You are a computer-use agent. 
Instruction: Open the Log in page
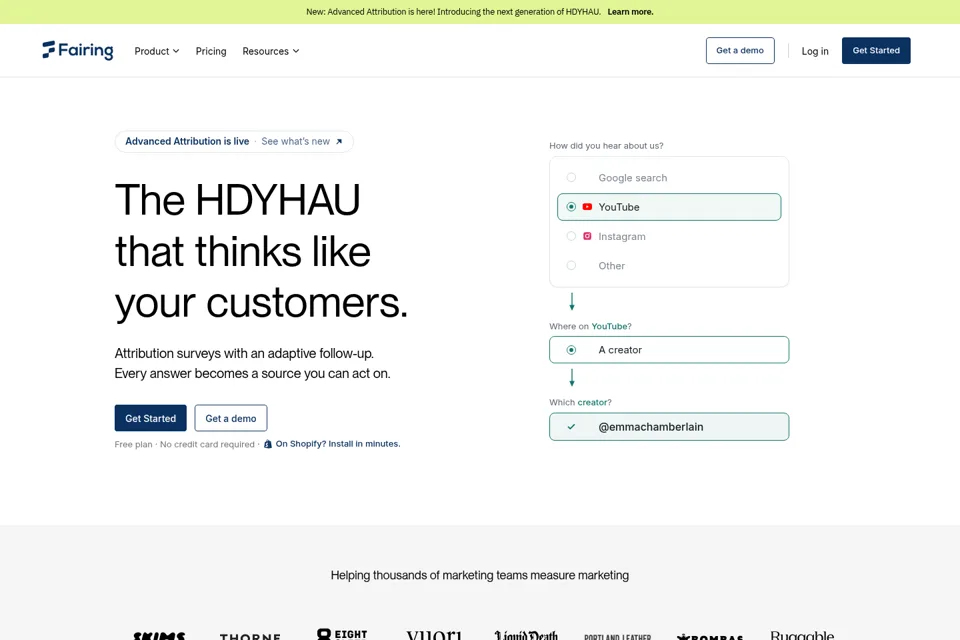coord(815,51)
